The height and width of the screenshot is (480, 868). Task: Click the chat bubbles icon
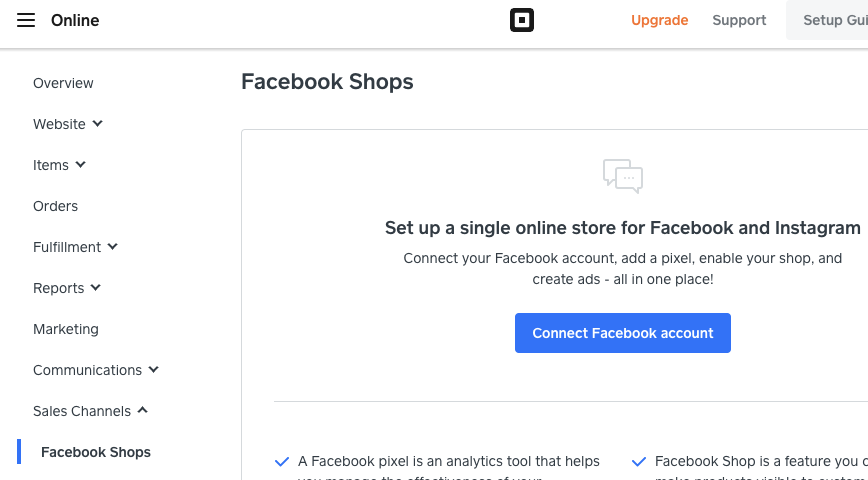(623, 176)
